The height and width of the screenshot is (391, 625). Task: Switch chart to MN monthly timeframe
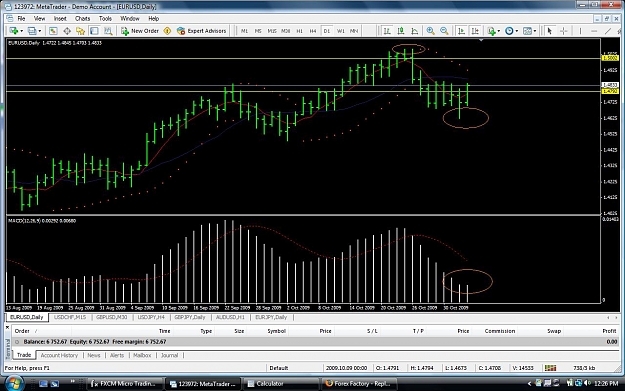[354, 31]
